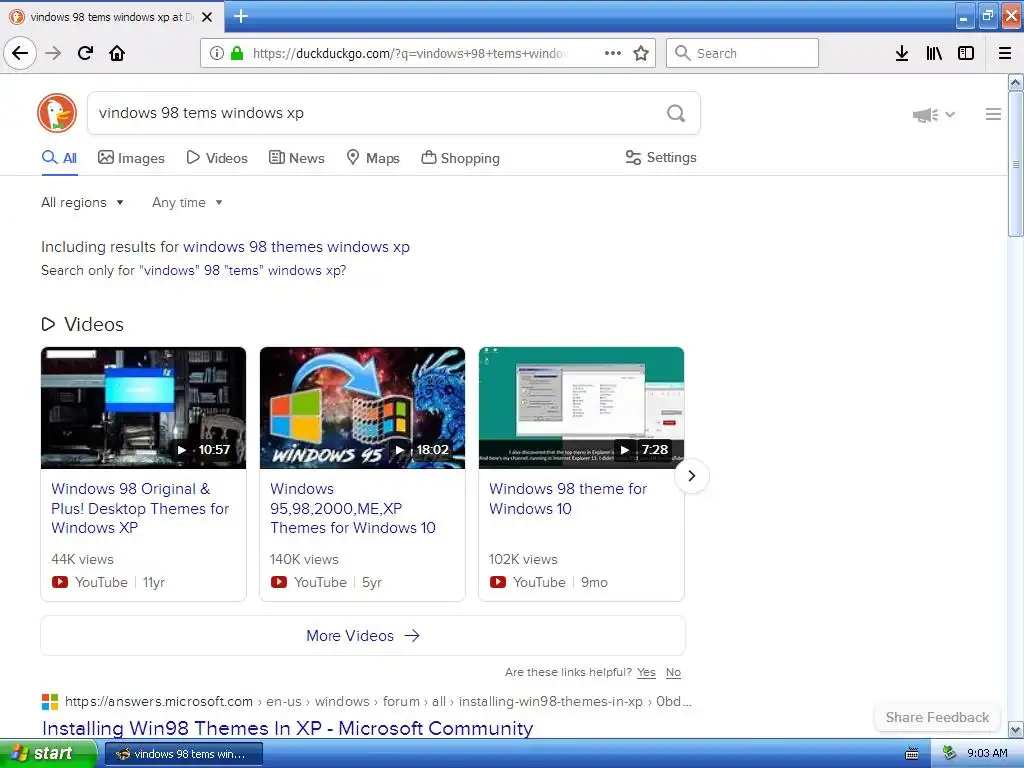
Task: Expand the All regions dropdown
Action: click(x=82, y=202)
